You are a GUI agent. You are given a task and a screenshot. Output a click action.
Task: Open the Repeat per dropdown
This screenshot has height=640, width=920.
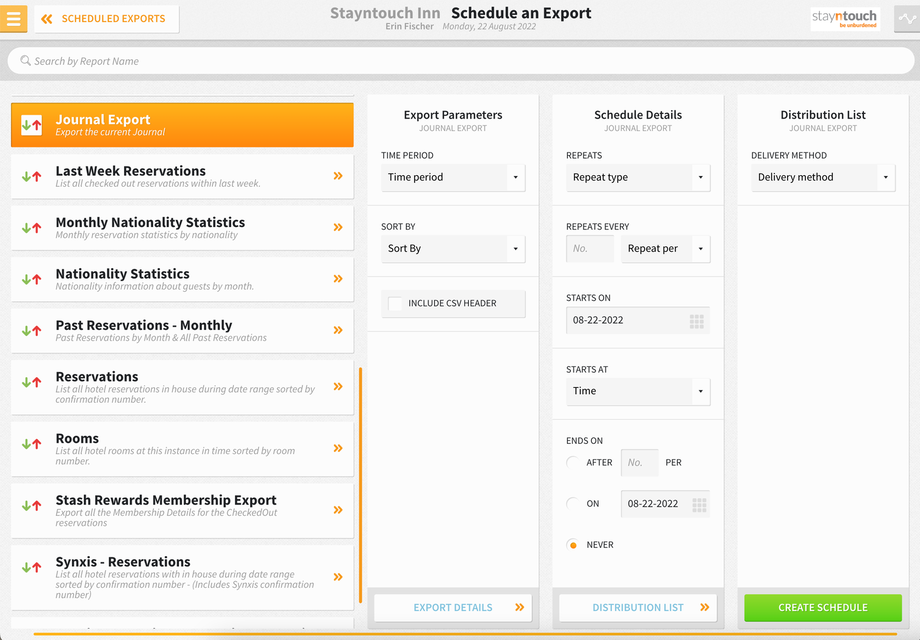point(665,249)
